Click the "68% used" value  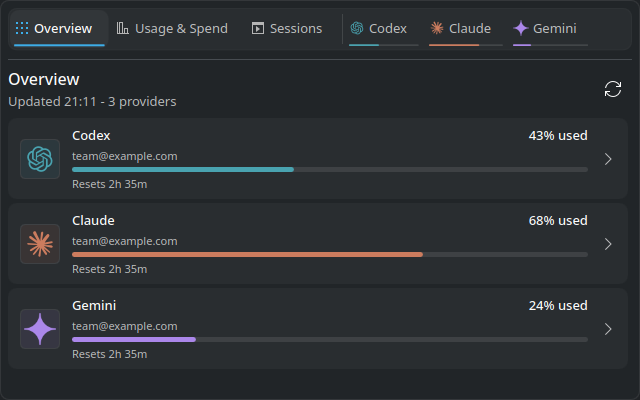pyautogui.click(x=558, y=220)
